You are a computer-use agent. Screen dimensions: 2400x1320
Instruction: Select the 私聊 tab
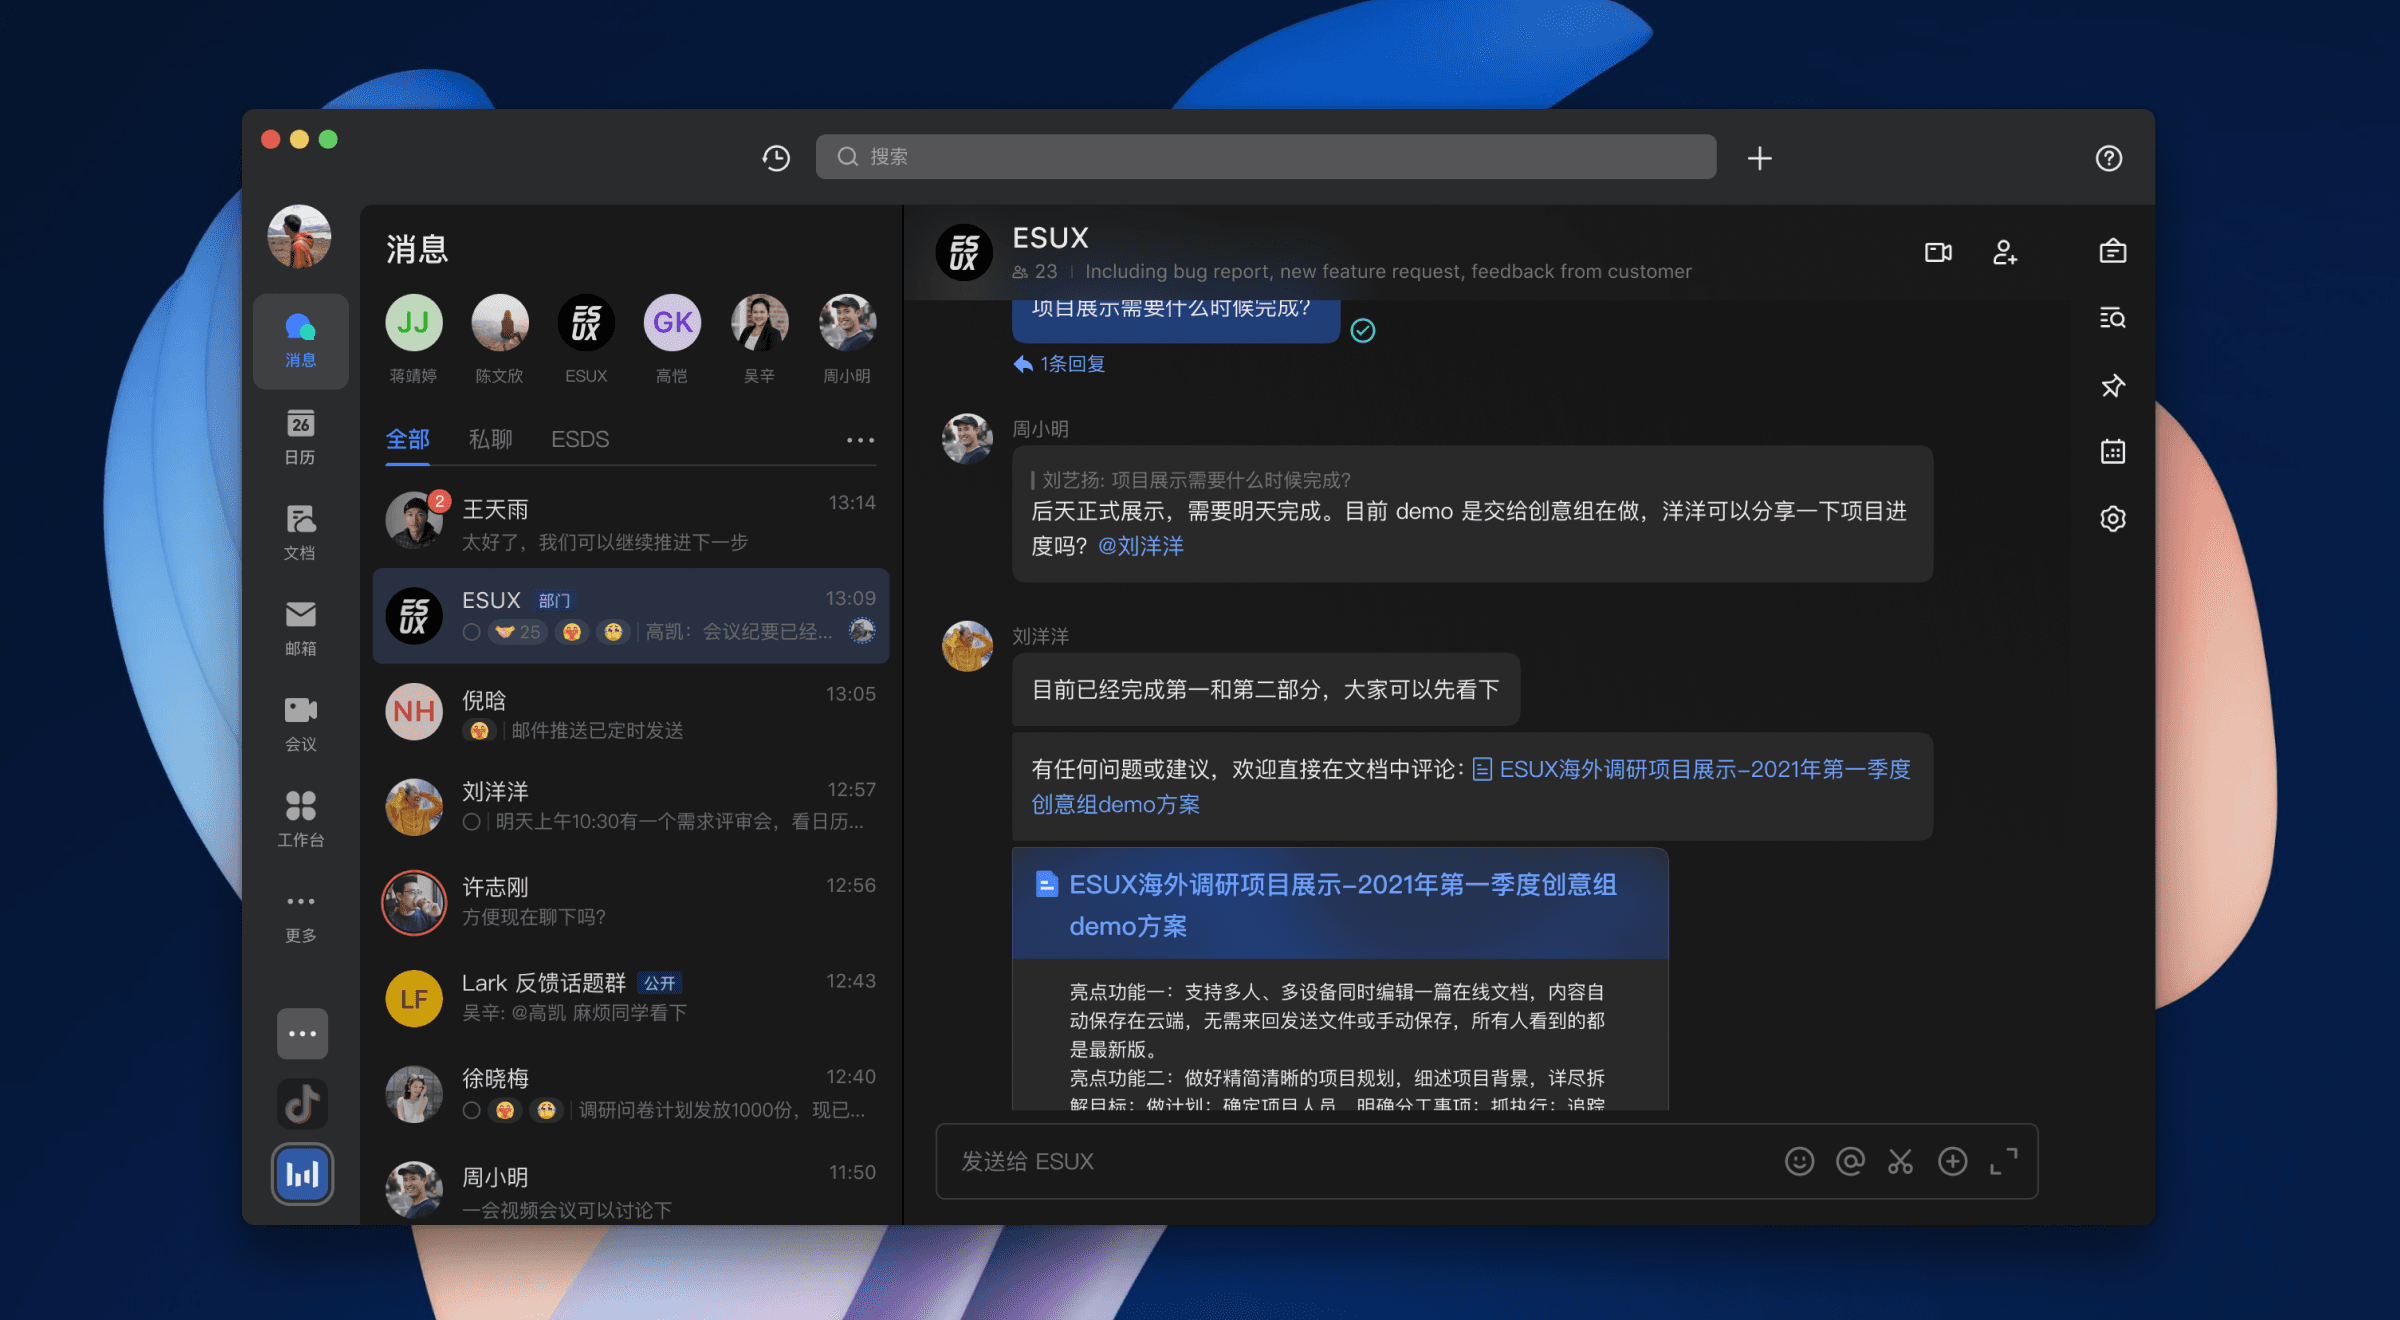click(x=490, y=439)
